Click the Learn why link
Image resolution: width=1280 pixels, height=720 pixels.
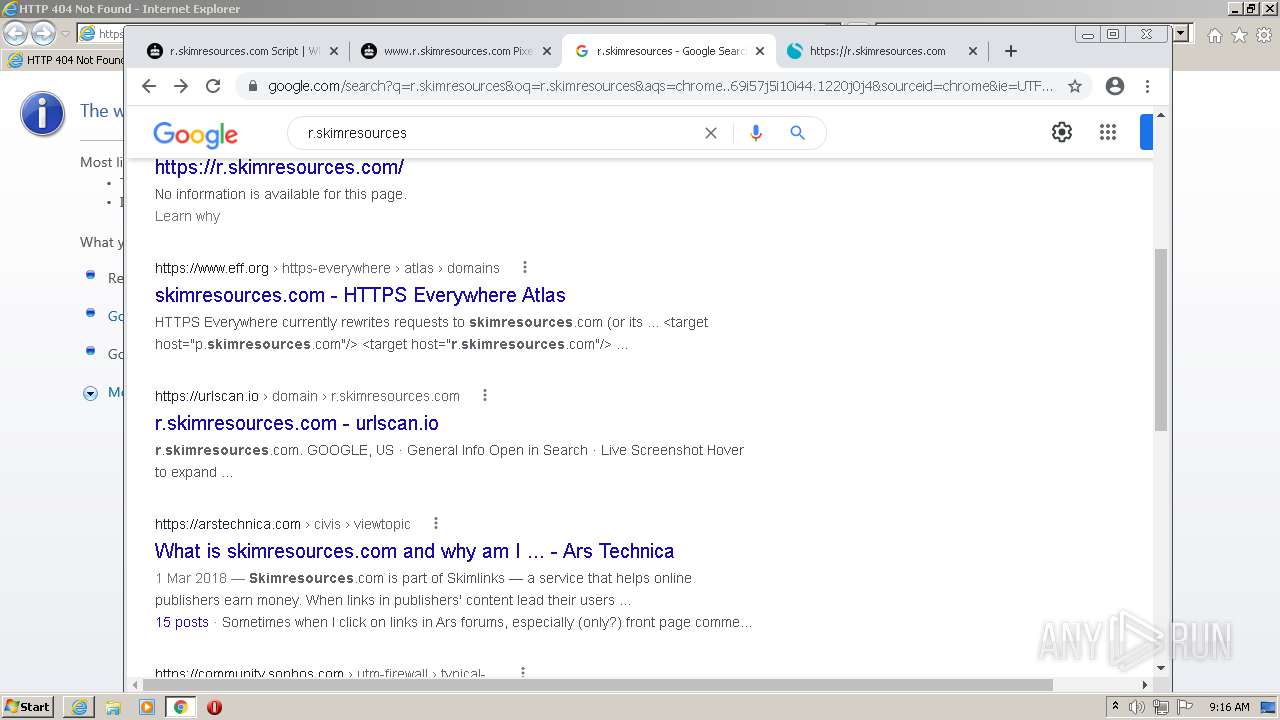[x=187, y=216]
